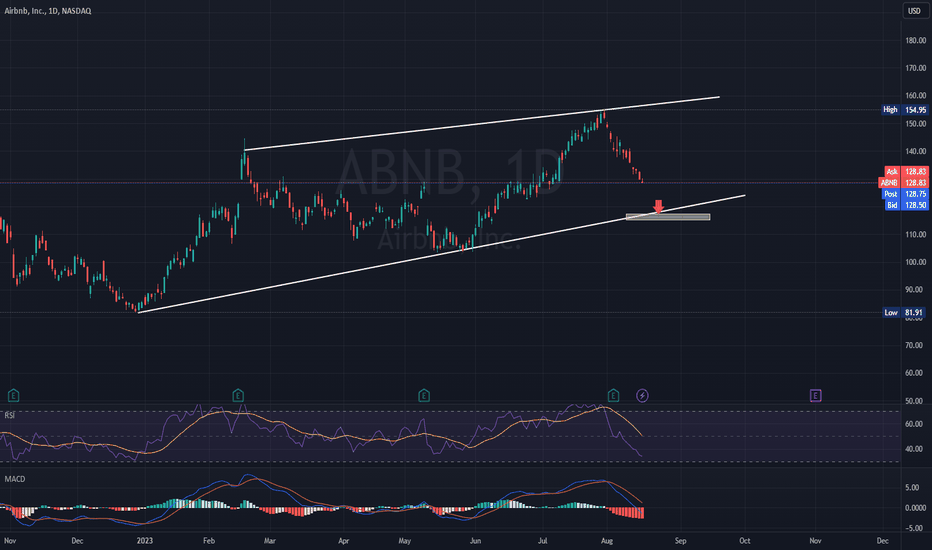Click the 180.00 price scale value
The height and width of the screenshot is (550, 932).
[915, 40]
